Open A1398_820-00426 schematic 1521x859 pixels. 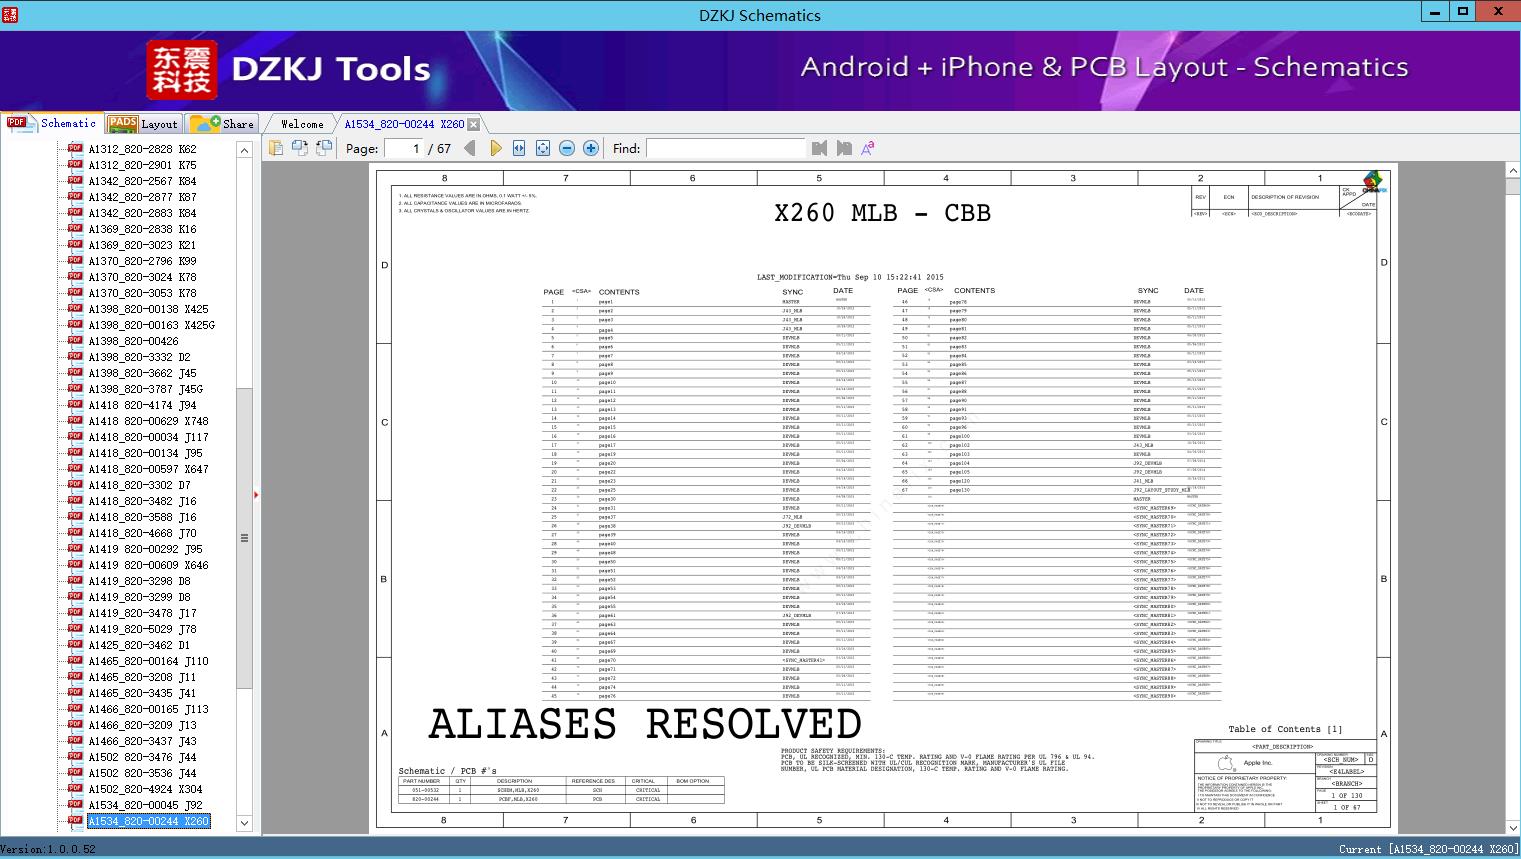tap(133, 341)
